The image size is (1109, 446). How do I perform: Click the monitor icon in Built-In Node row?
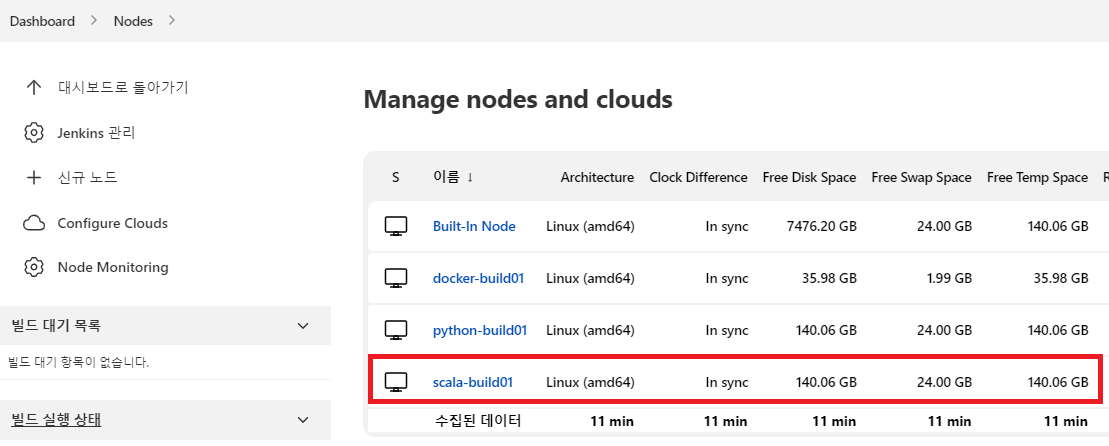(x=396, y=226)
